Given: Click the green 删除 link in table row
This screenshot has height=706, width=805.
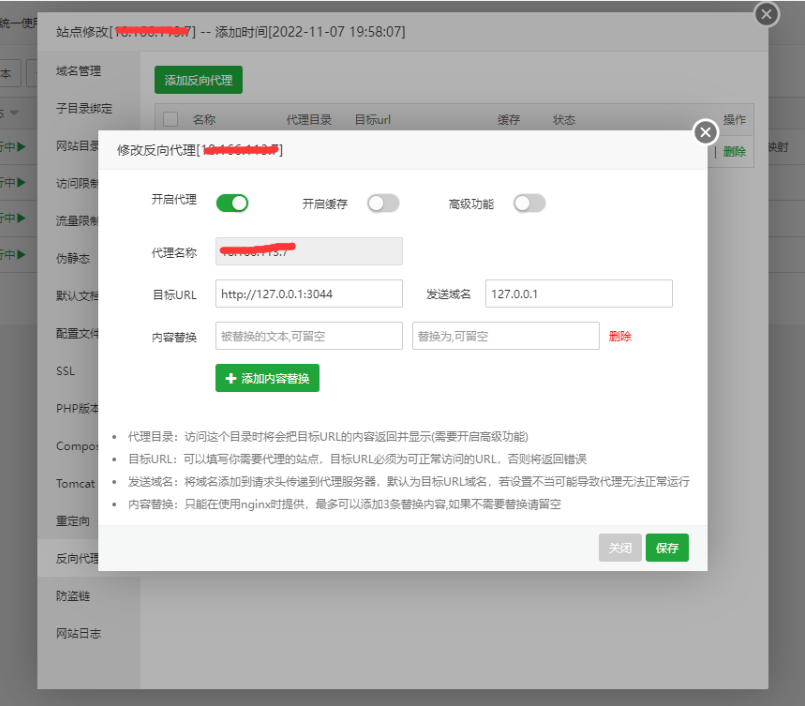Looking at the screenshot, I should (x=734, y=151).
